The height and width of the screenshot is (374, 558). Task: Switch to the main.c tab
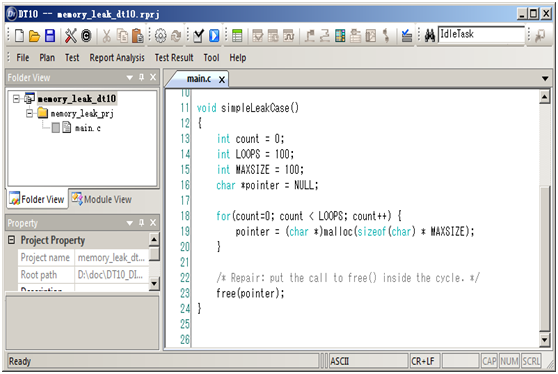(x=199, y=79)
